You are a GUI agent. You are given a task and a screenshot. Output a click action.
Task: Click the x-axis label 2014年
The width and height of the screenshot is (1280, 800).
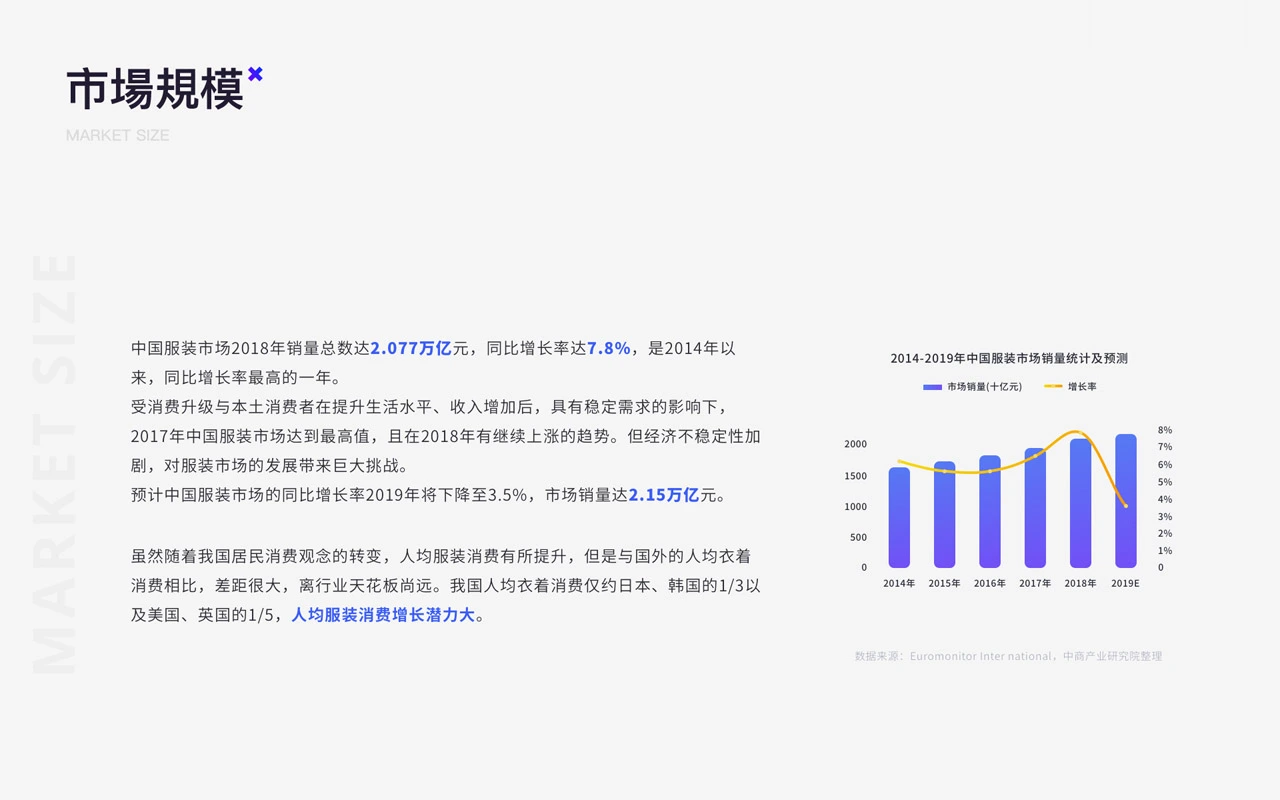[x=899, y=584]
